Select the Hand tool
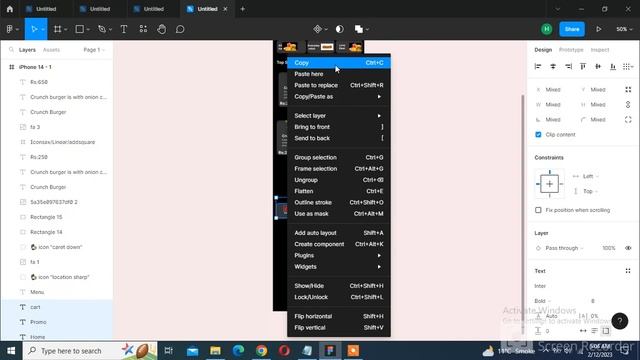This screenshot has width=640, height=360. coord(162,29)
